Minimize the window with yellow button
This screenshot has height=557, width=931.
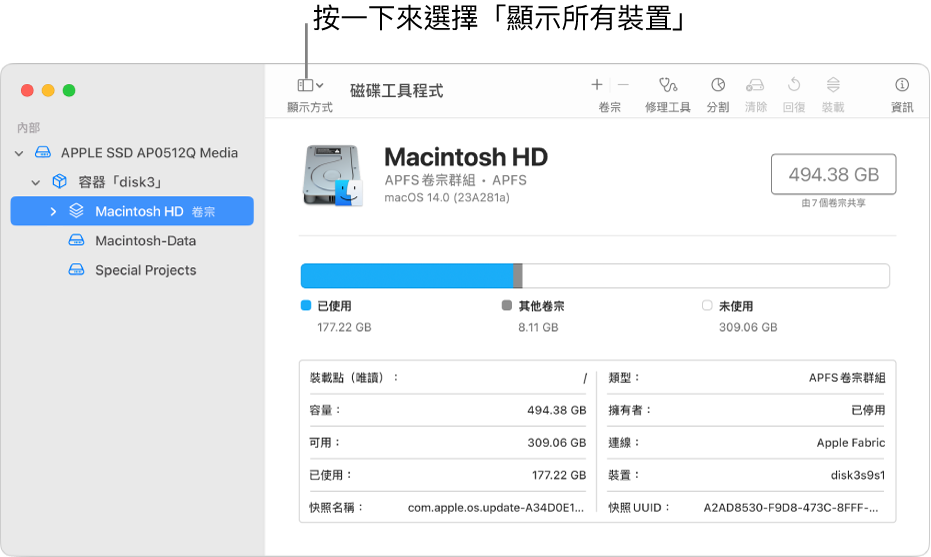(x=48, y=90)
